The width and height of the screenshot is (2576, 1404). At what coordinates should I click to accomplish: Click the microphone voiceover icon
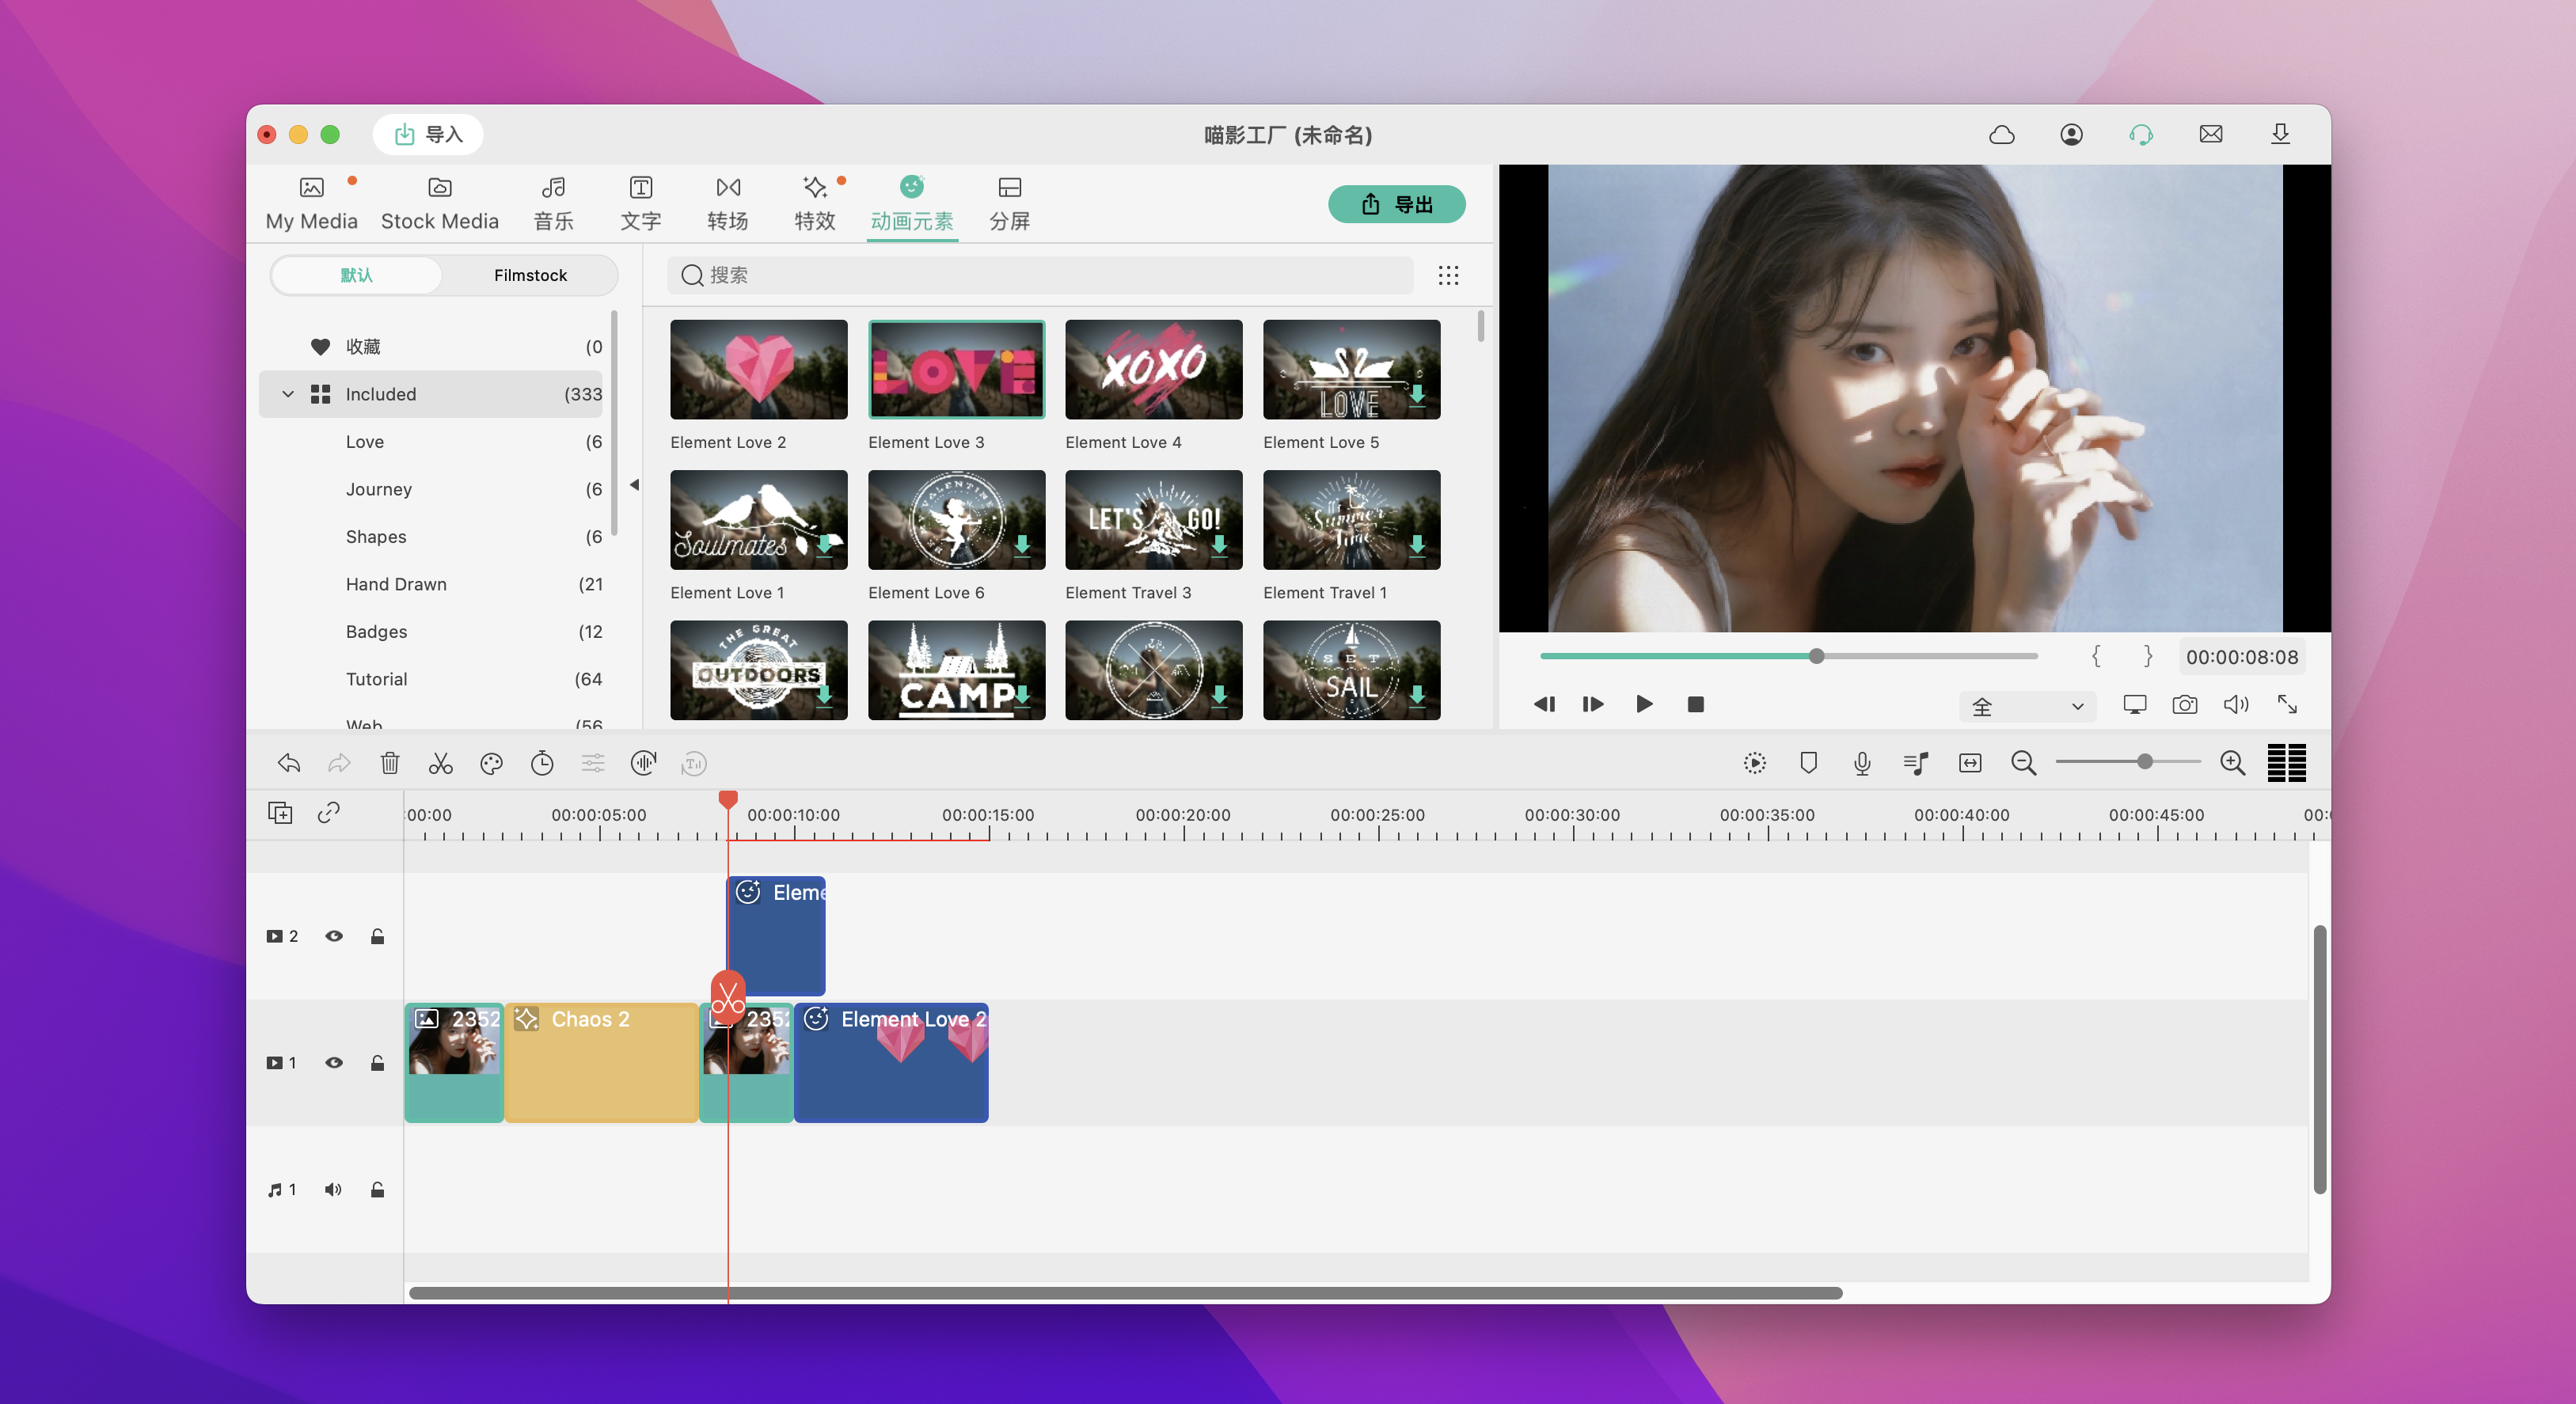pos(1861,764)
